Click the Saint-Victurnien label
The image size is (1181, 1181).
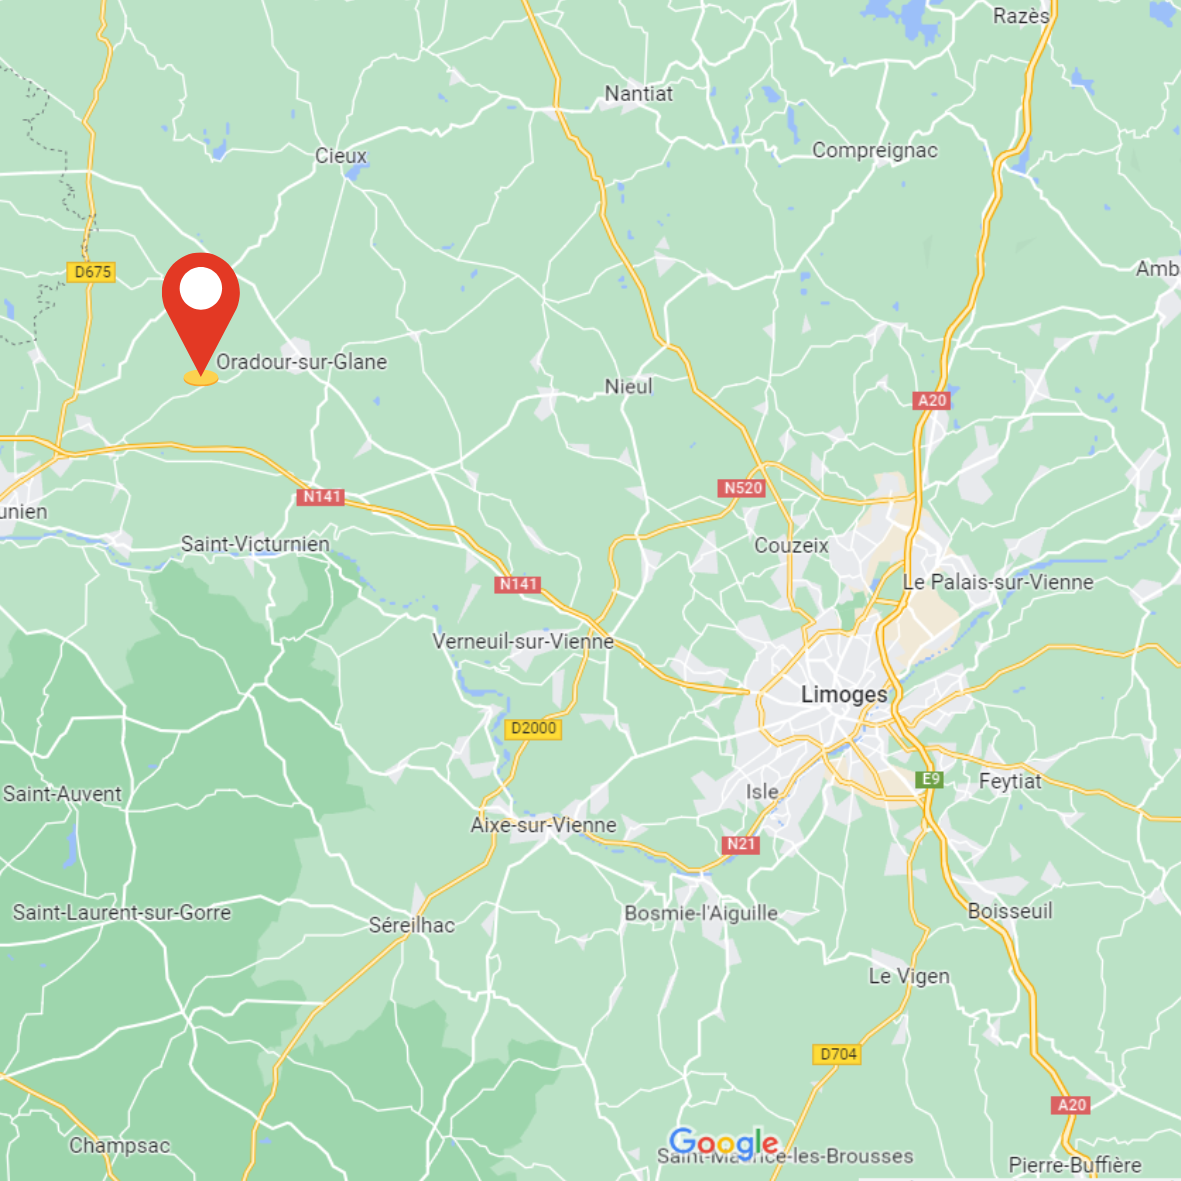255,544
